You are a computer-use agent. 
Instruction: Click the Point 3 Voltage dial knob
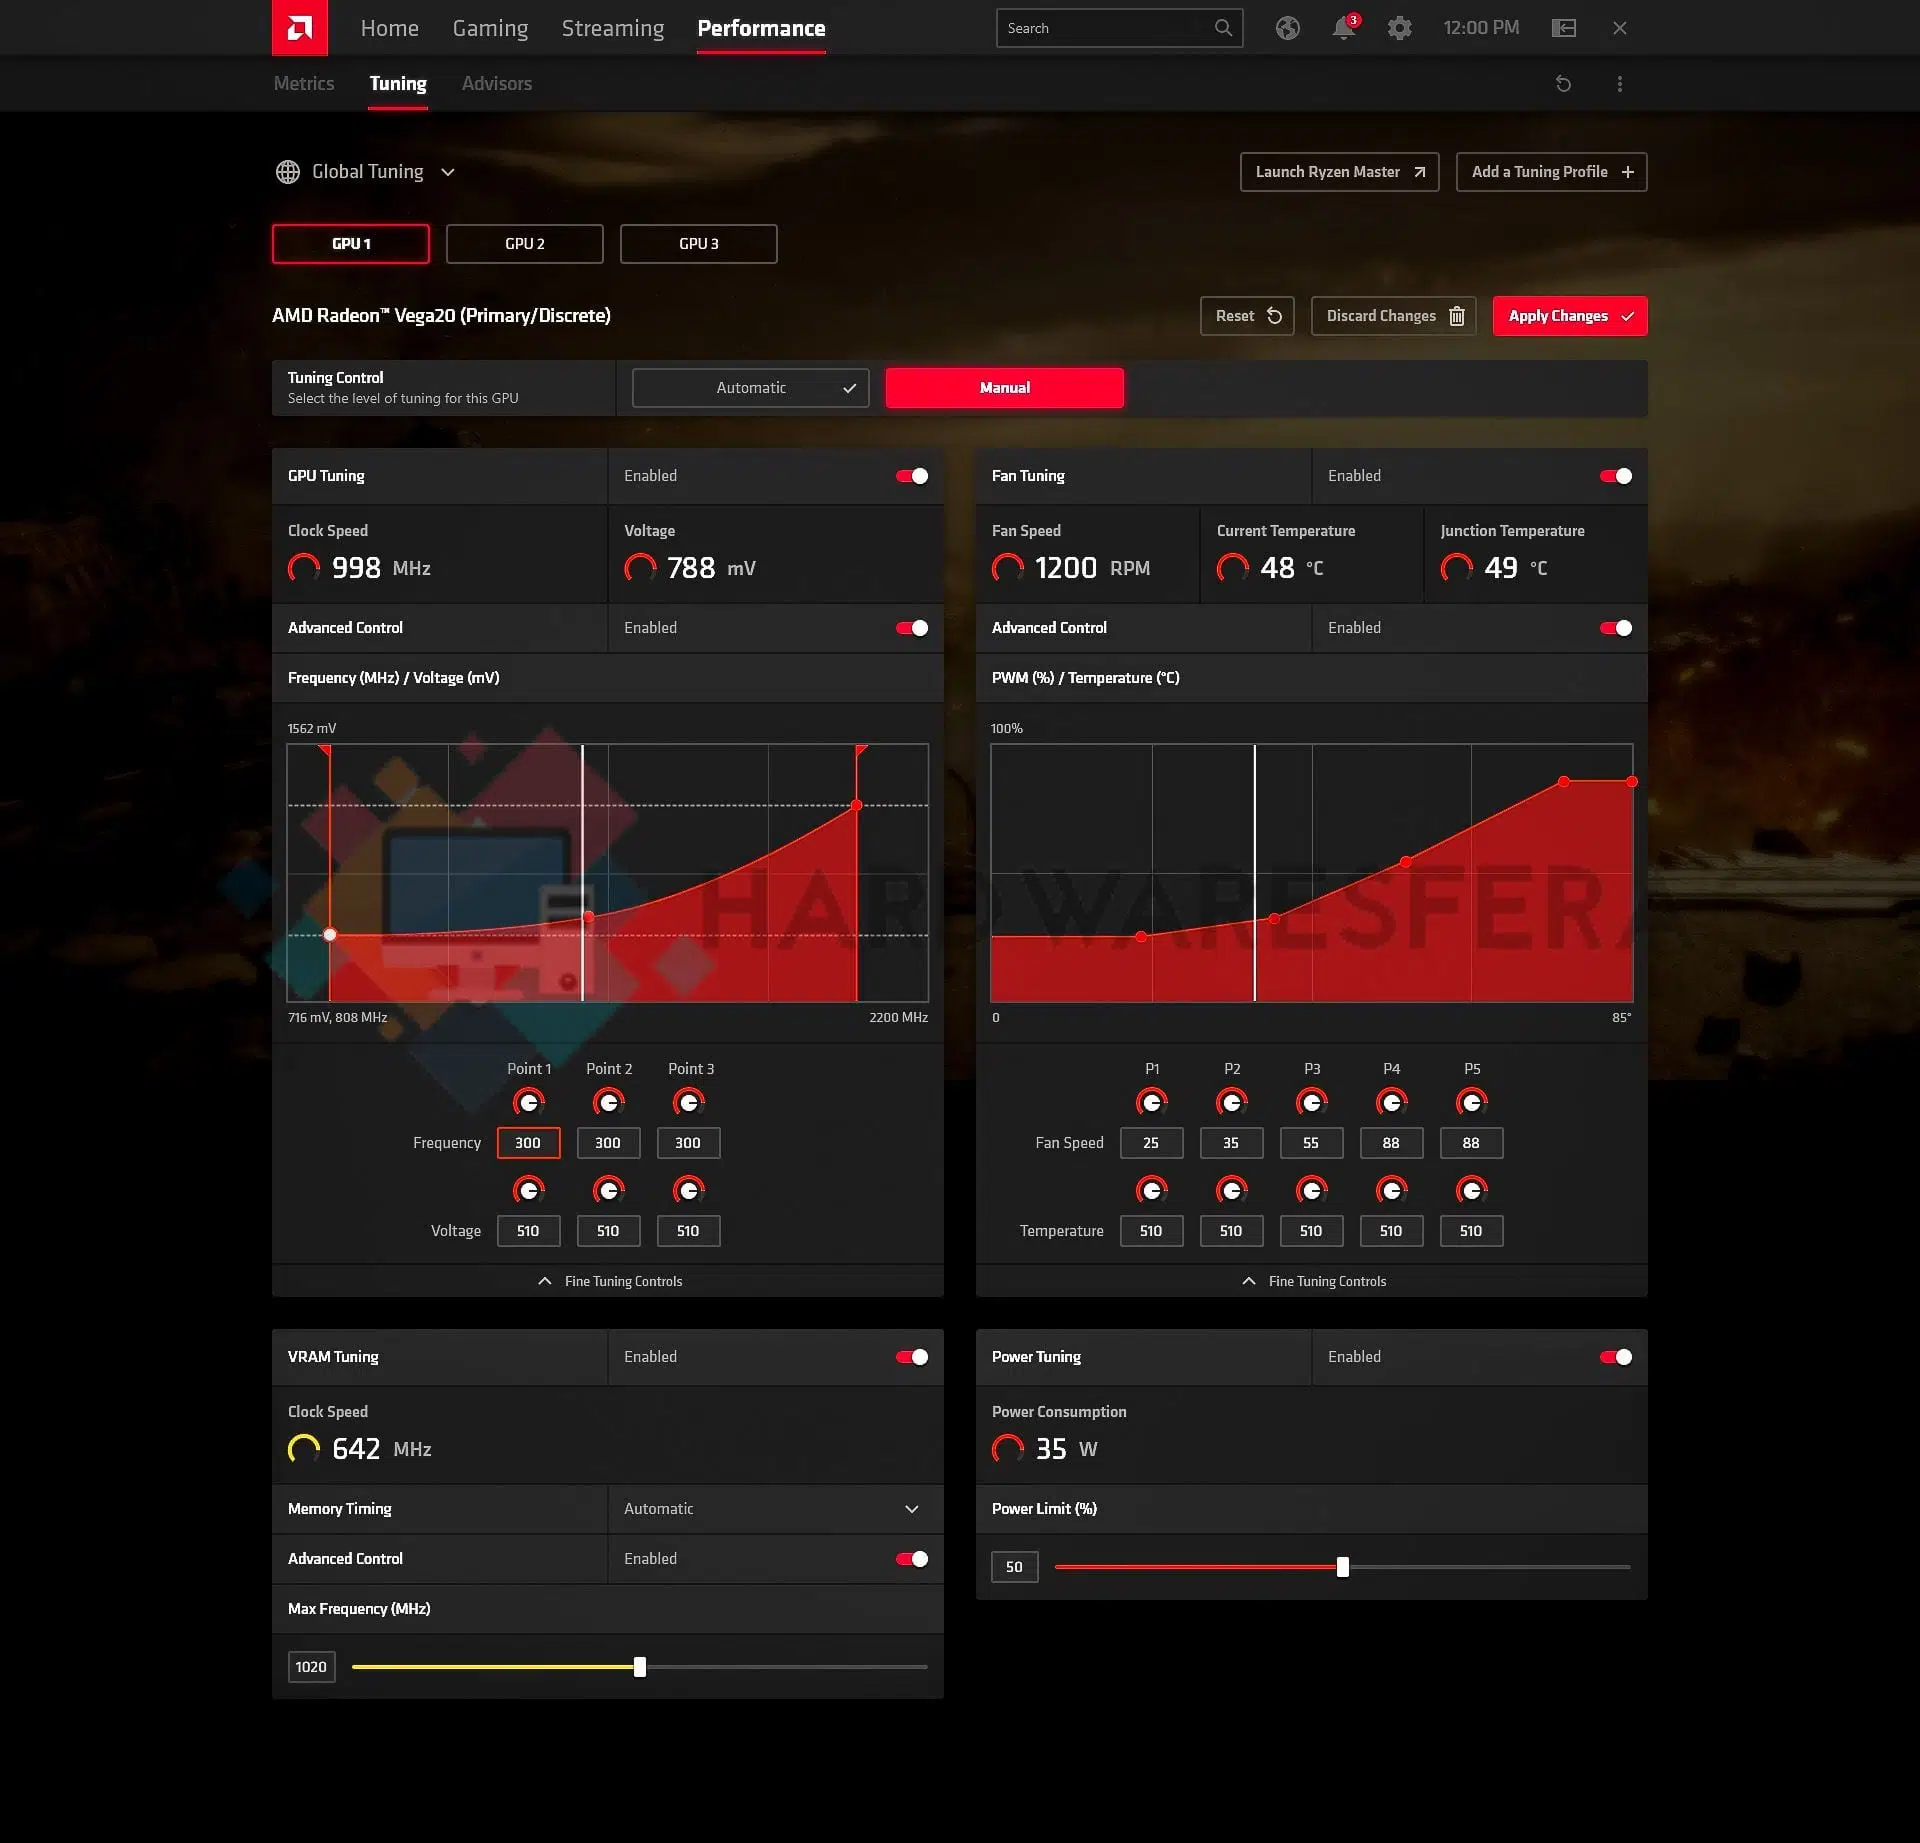(688, 1190)
